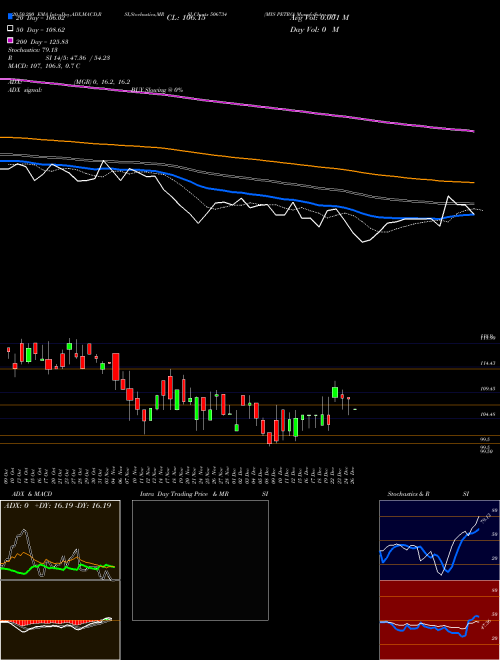Image resolution: width=500 pixels, height=660 pixels.
Task: Select the '20 Day = 106.02' legend text
Action: 40,18
